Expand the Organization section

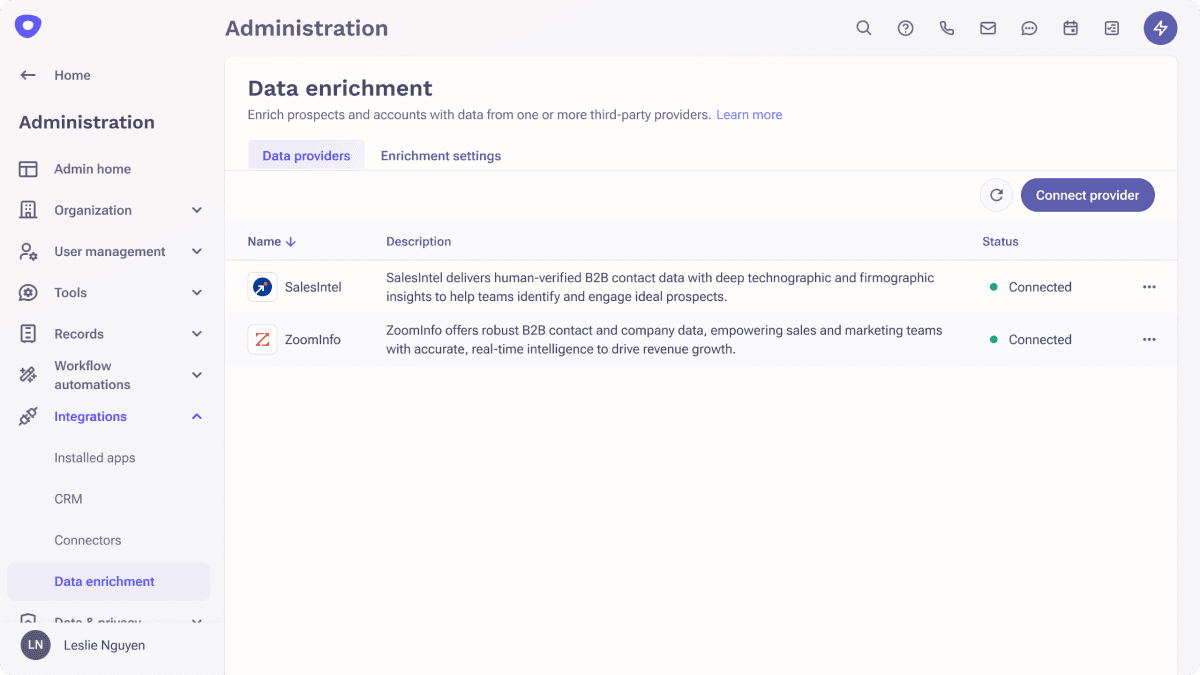(x=197, y=210)
